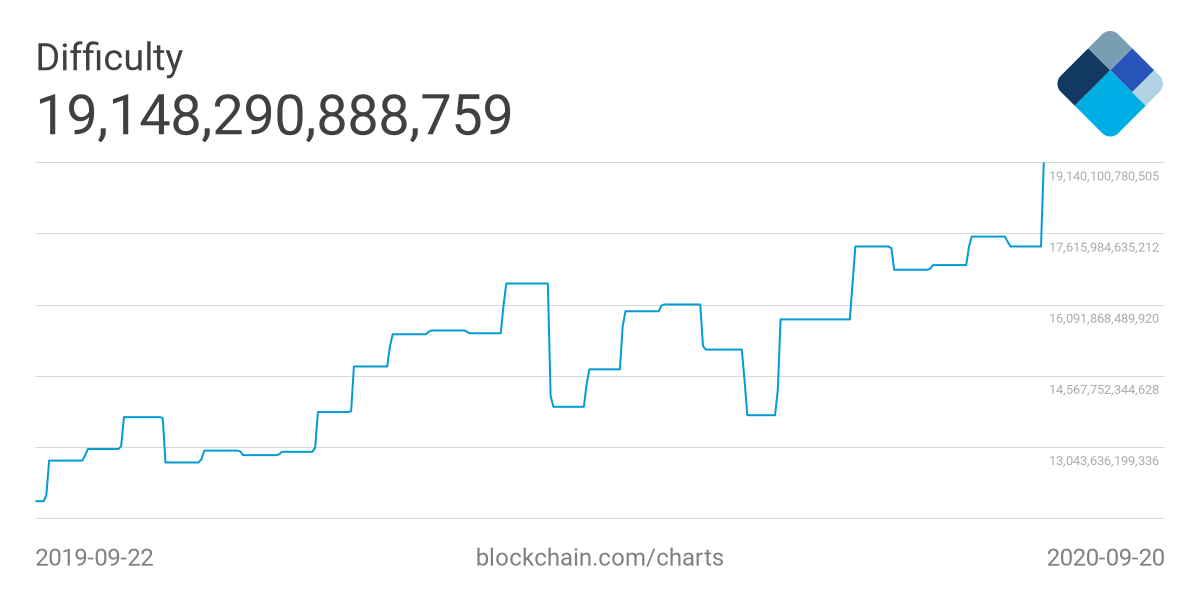Image resolution: width=1200 pixels, height=600 pixels.
Task: Select the large 19,148,290,888,759 value
Action: point(274,115)
